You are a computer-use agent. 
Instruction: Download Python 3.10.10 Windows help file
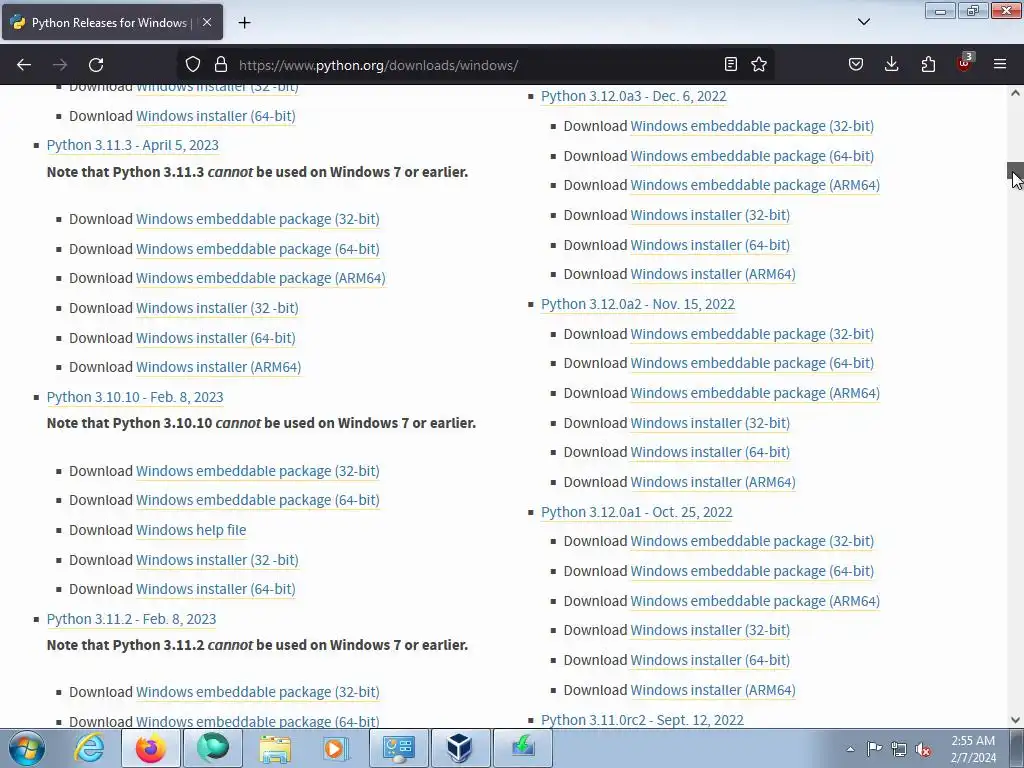[x=191, y=530]
